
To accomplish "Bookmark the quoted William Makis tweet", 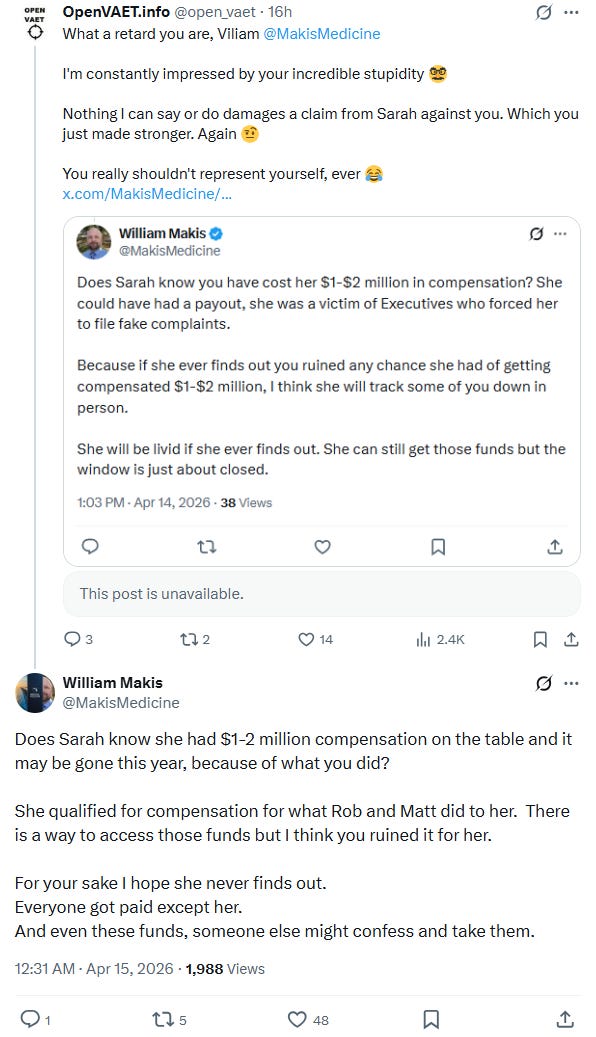I will pos(438,547).
